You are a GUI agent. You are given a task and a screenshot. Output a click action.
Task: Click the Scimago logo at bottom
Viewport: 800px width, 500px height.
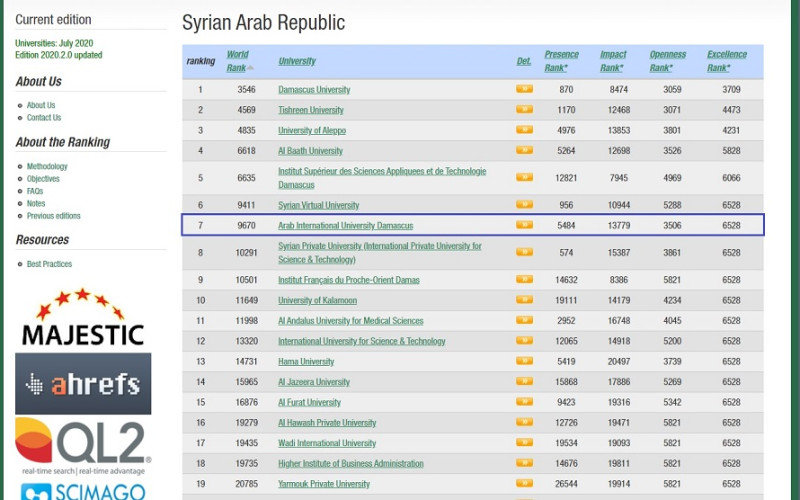pos(83,490)
